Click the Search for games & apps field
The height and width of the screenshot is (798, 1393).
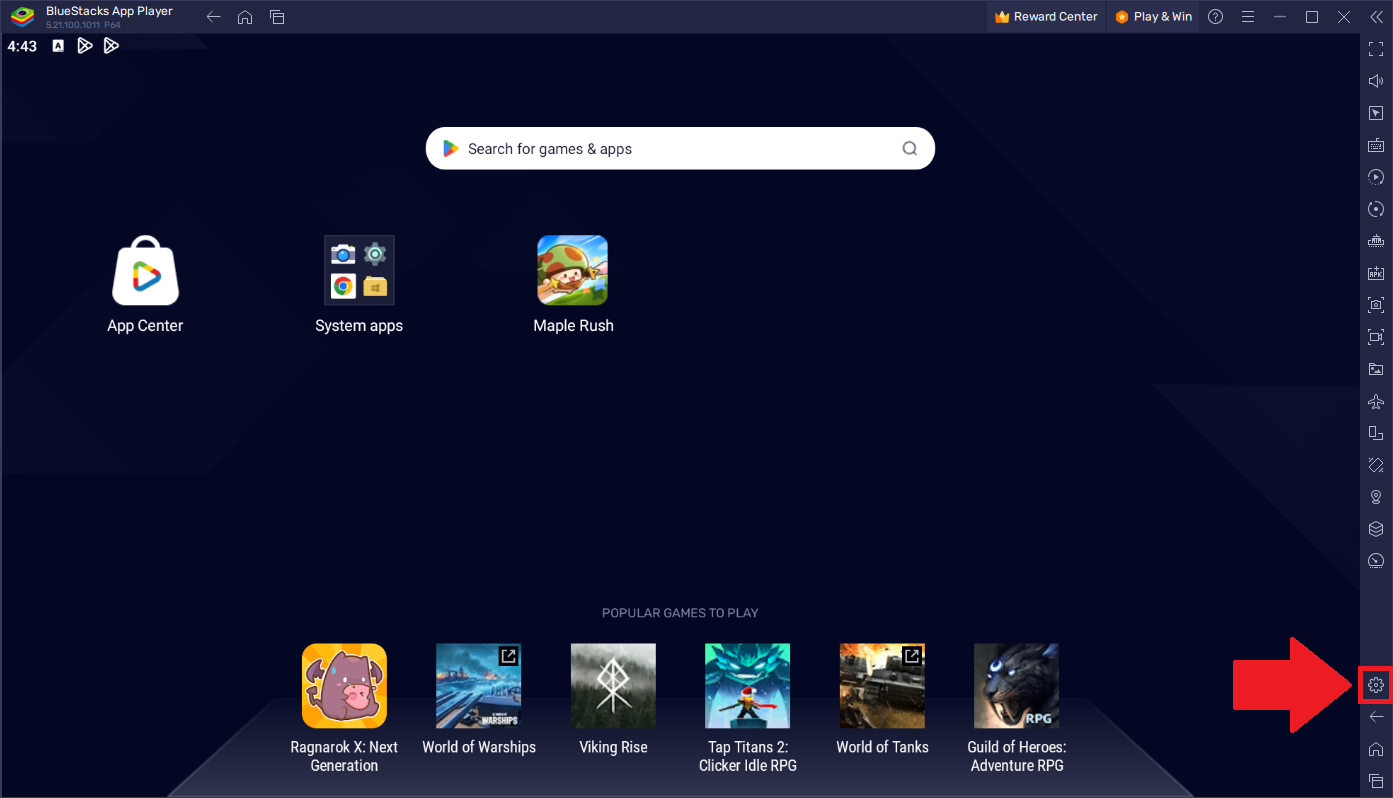(680, 148)
